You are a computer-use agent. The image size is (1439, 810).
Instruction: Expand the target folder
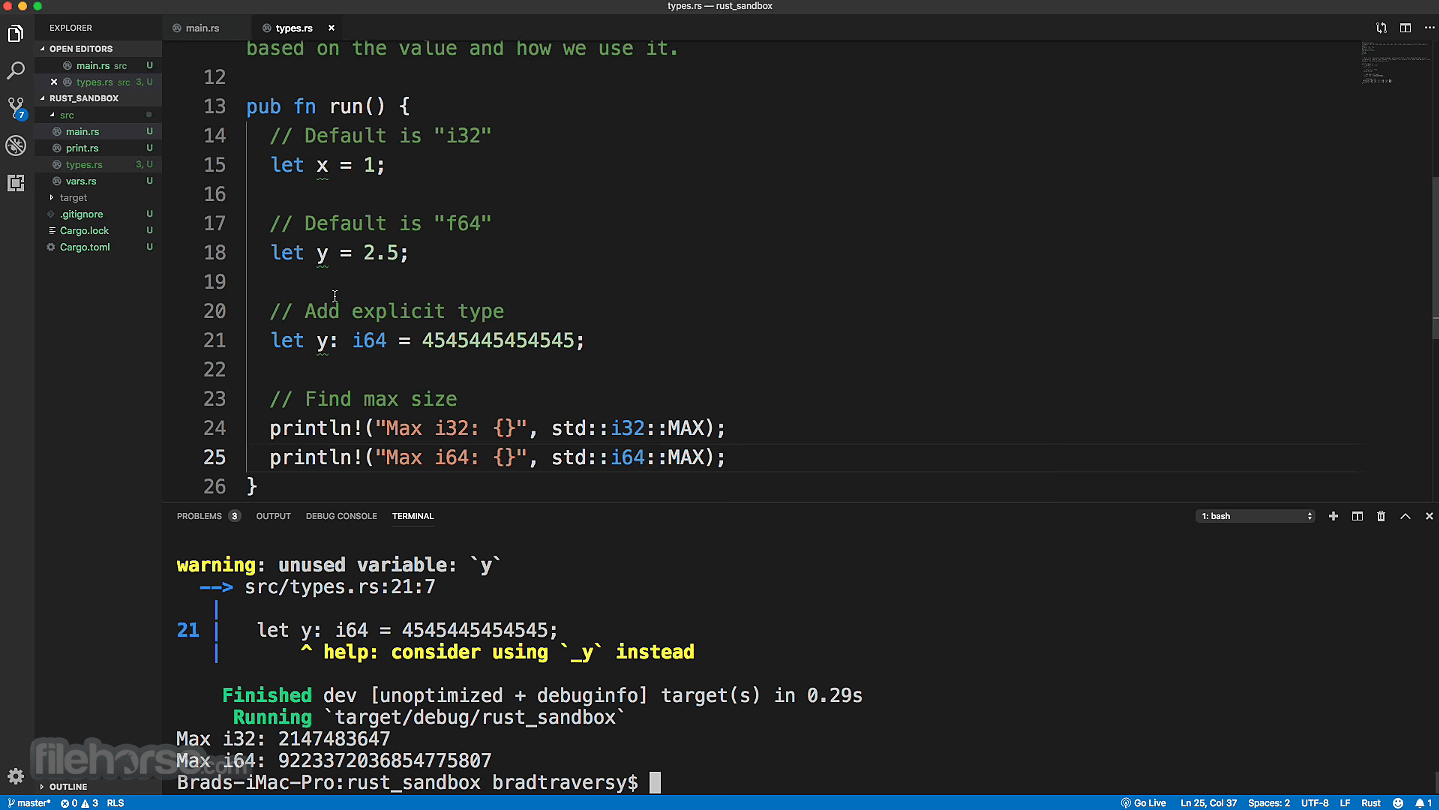[73, 198]
